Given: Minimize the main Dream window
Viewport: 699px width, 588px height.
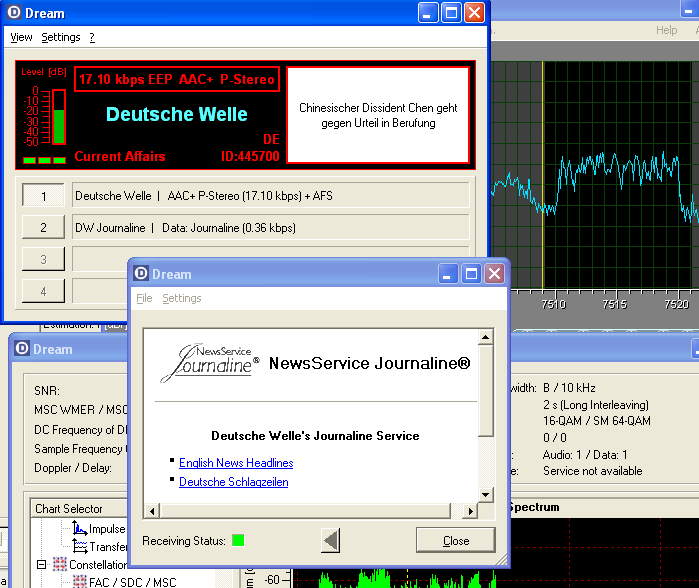Looking at the screenshot, I should click(428, 12).
